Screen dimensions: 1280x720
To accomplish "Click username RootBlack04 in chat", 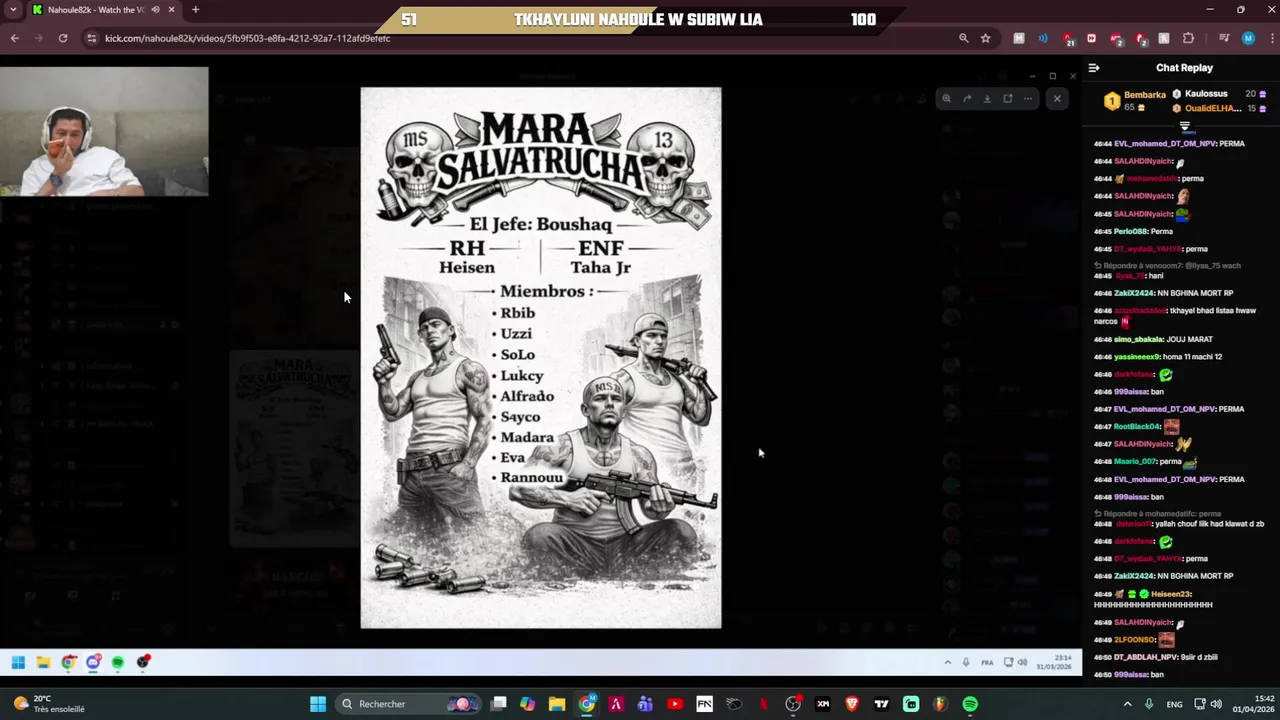I will tap(1137, 427).
